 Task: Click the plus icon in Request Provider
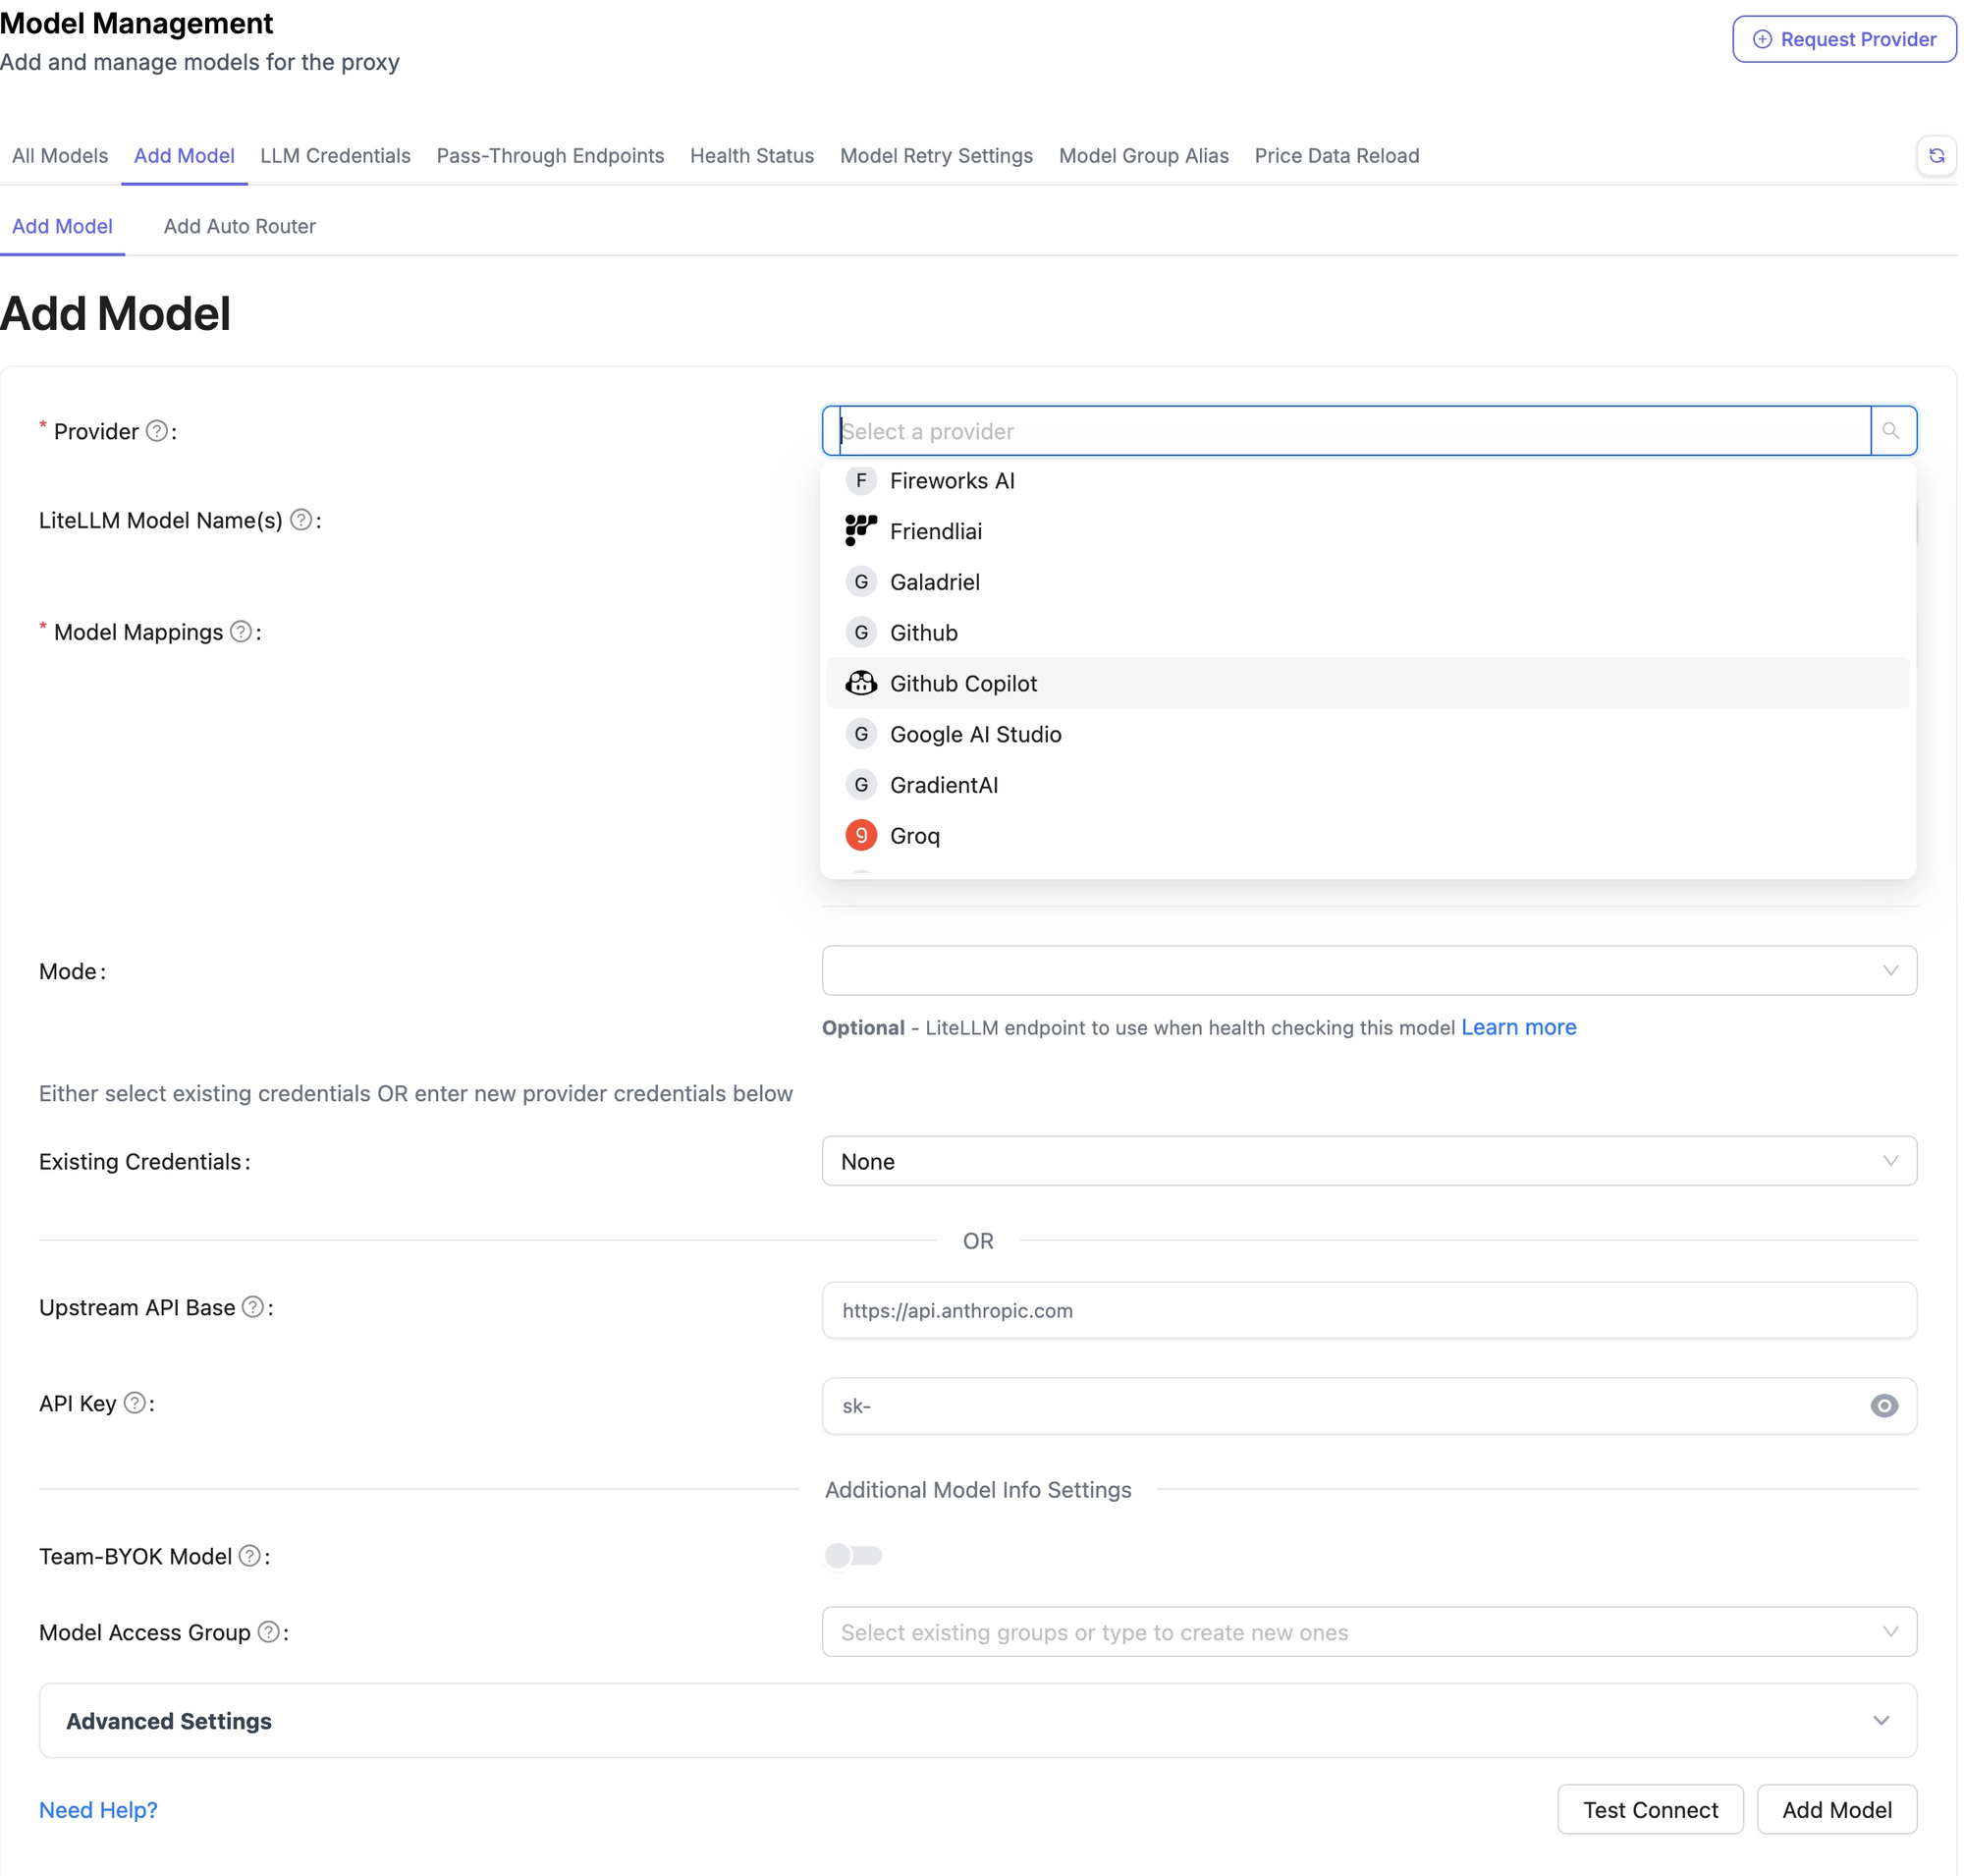[x=1762, y=39]
